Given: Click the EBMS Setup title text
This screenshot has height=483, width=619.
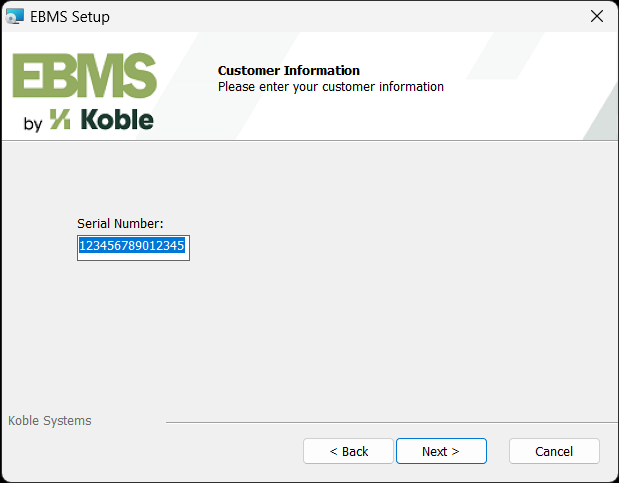Looking at the screenshot, I should point(70,16).
